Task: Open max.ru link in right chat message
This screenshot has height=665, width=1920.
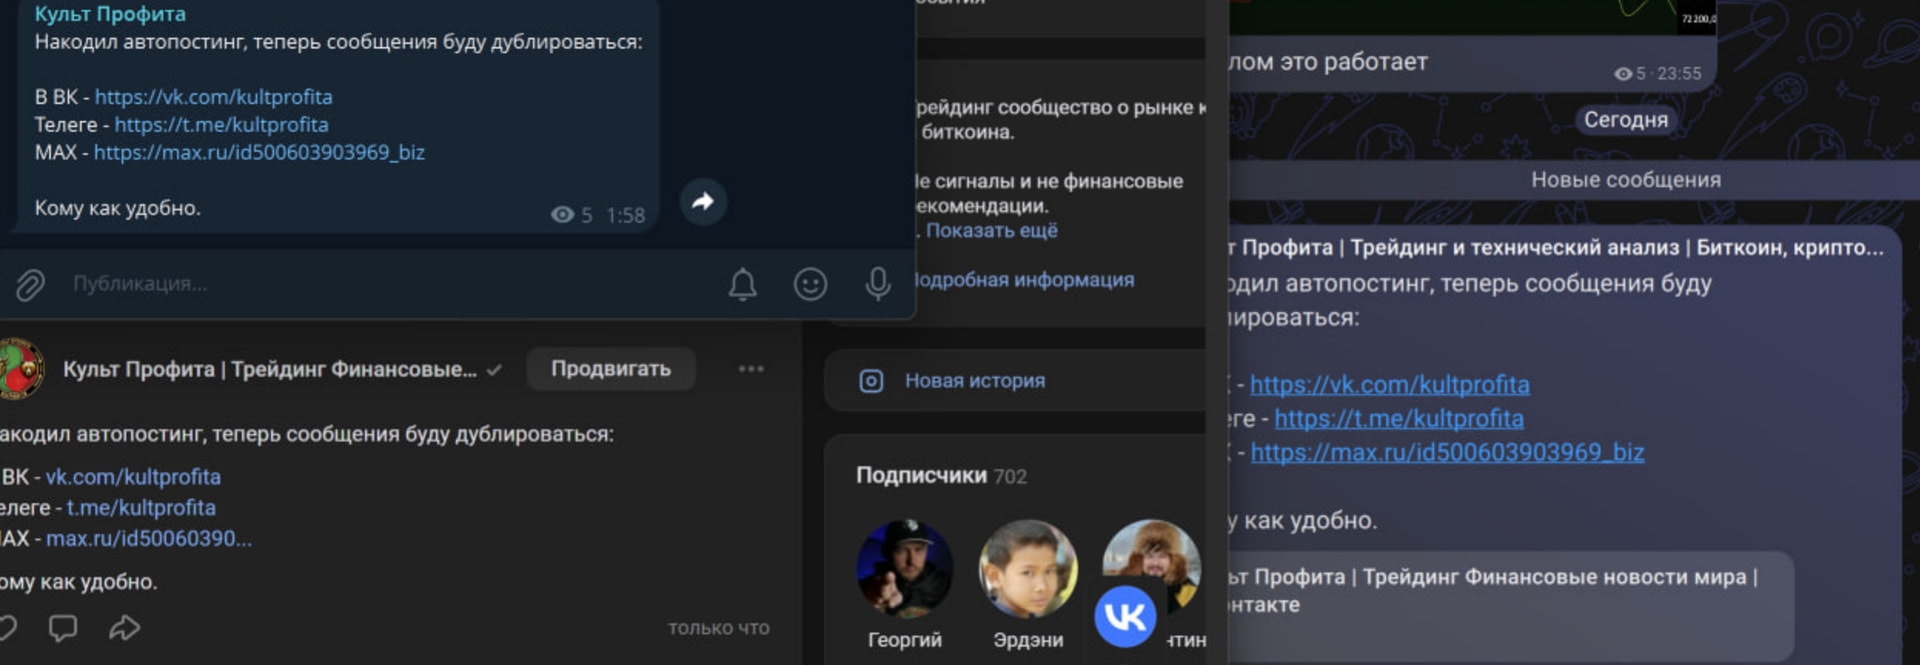Action: pyautogui.click(x=1447, y=453)
